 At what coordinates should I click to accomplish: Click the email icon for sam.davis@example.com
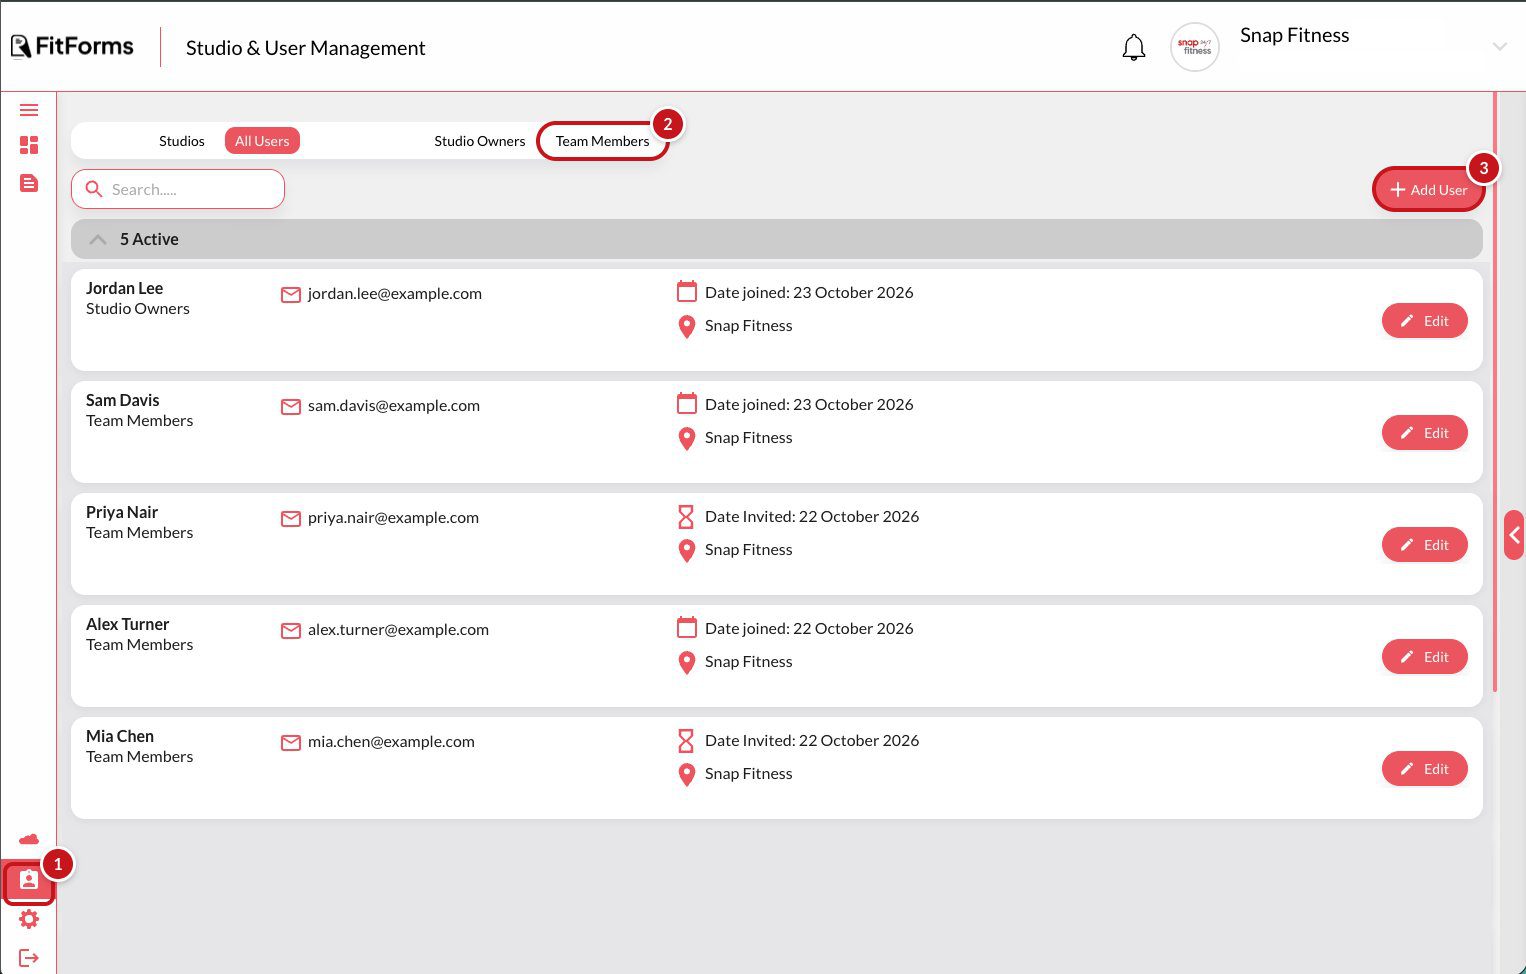[291, 407]
